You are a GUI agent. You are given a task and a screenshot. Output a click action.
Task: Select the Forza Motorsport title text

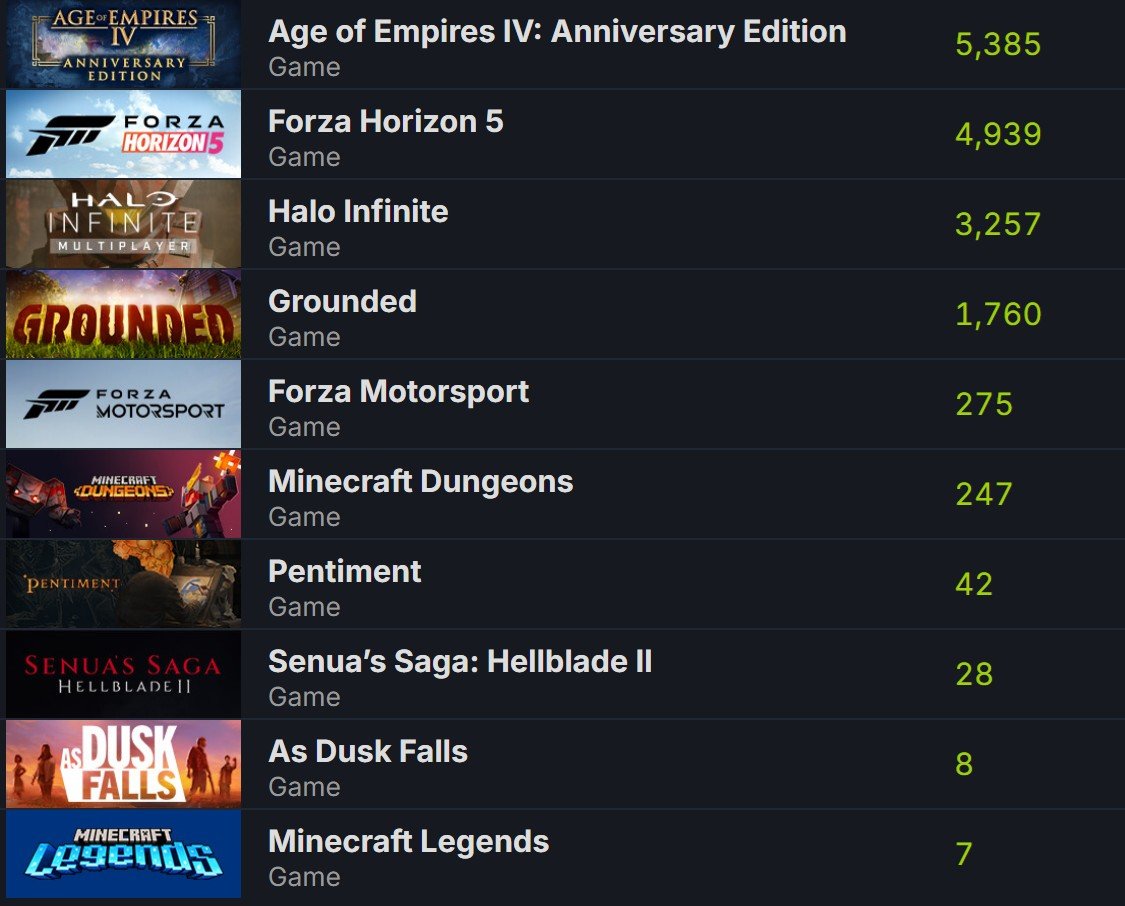[398, 392]
